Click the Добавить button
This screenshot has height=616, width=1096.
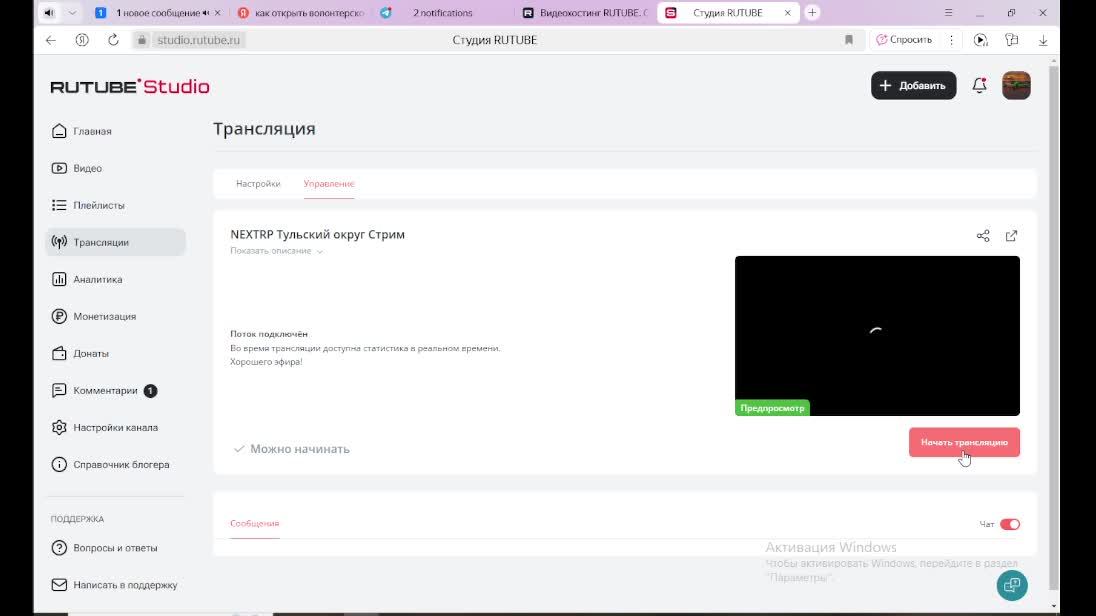point(914,85)
